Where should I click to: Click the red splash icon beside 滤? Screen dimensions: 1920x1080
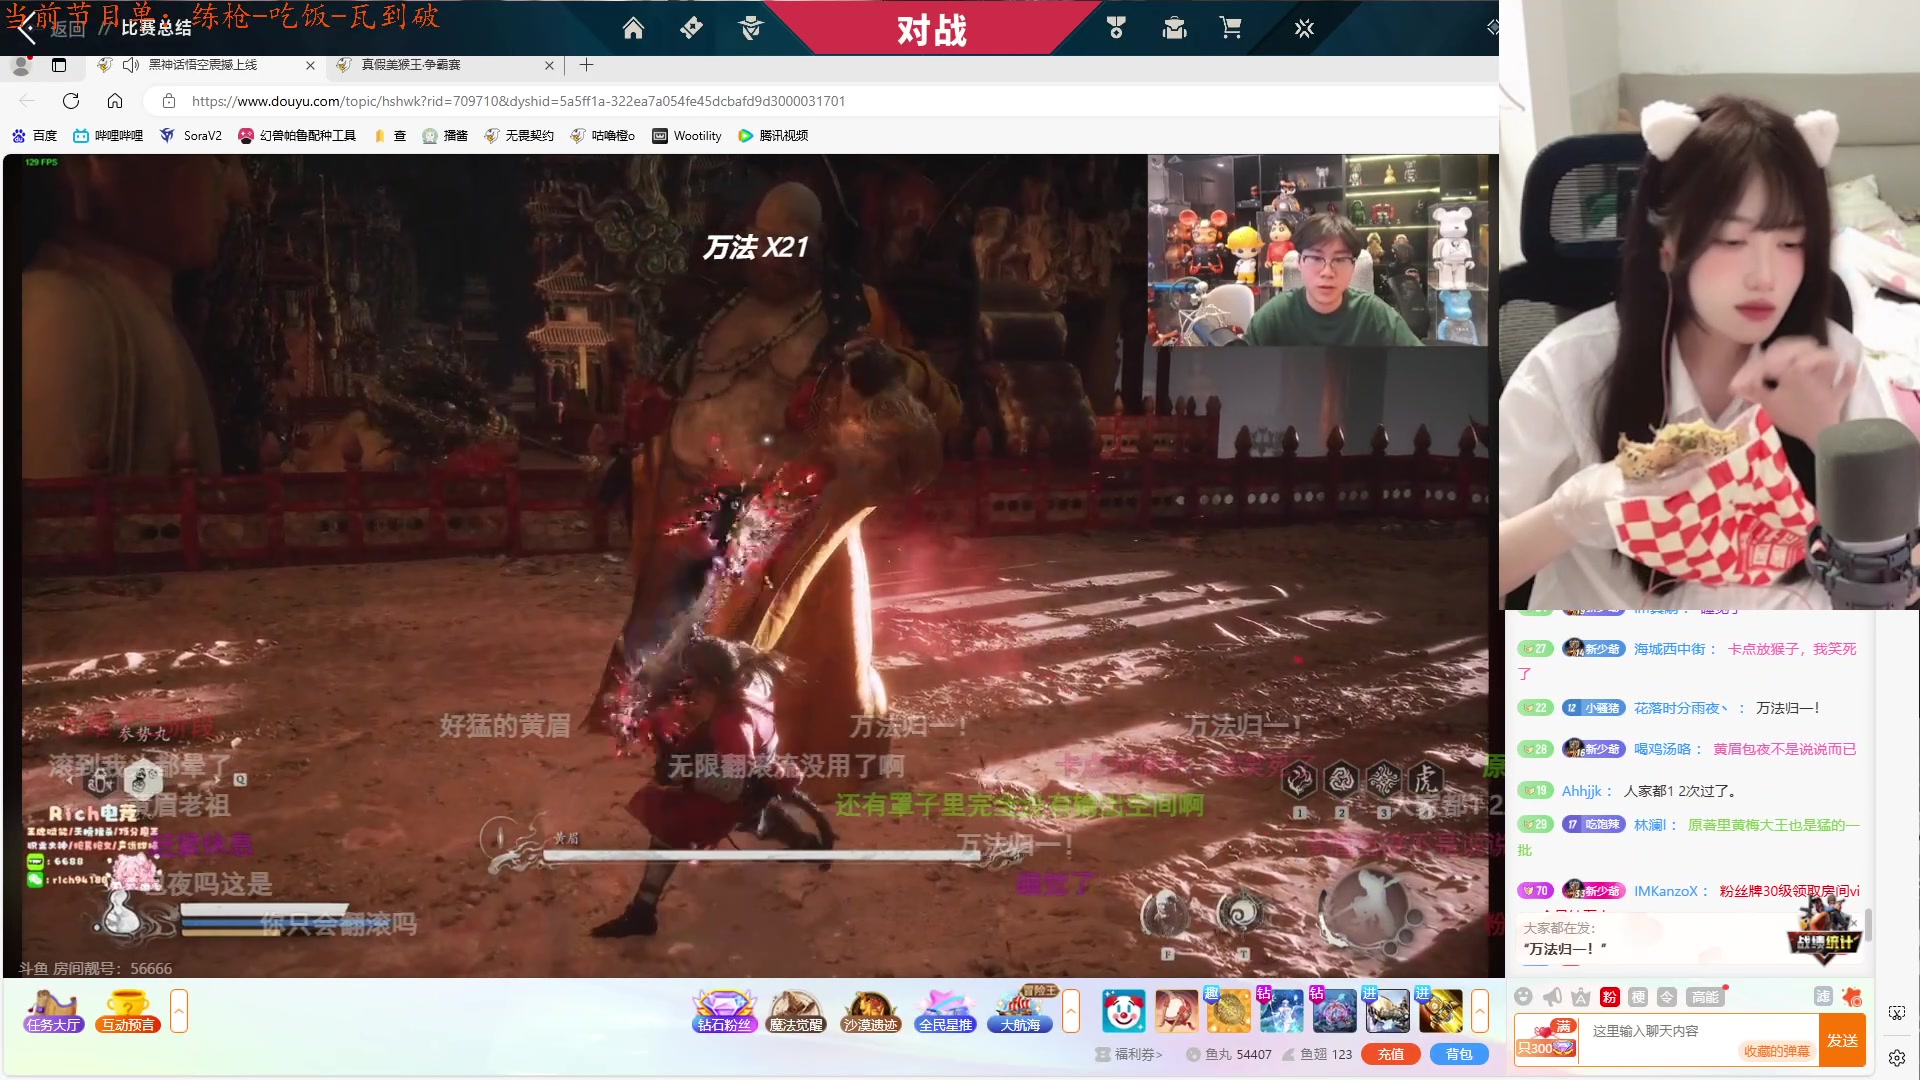pyautogui.click(x=1852, y=997)
